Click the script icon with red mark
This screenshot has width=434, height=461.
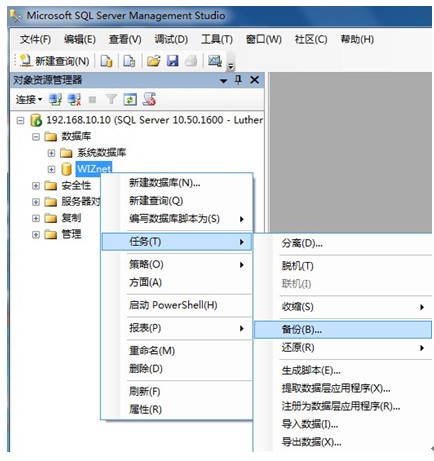[x=149, y=99]
